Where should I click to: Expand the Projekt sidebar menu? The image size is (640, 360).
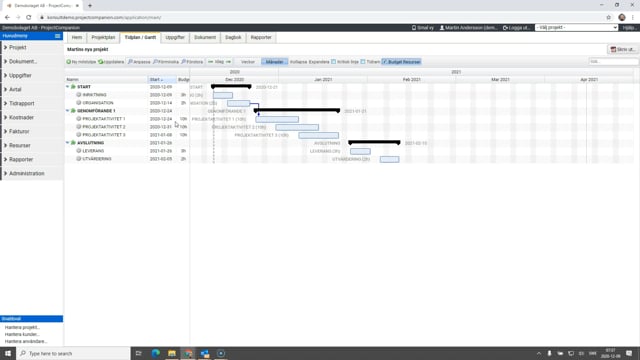(x=32, y=47)
